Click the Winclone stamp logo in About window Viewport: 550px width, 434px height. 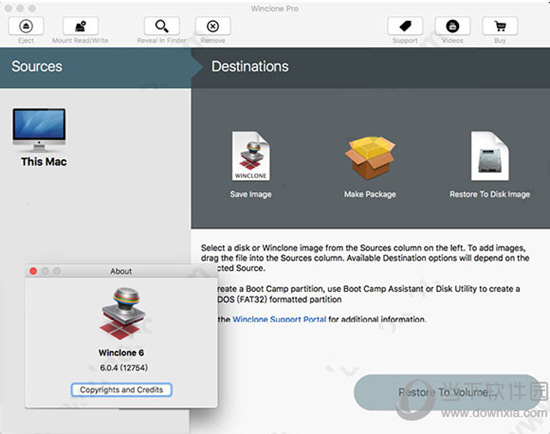tap(123, 314)
